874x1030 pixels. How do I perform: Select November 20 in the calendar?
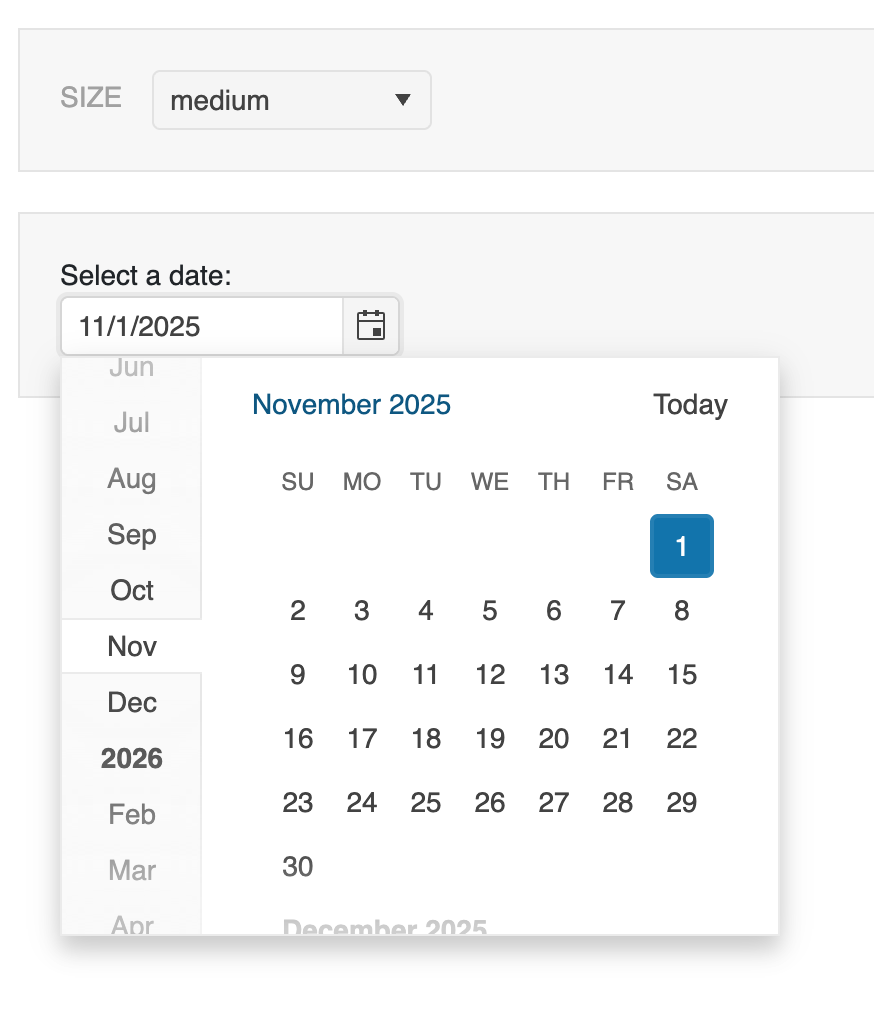(x=554, y=739)
